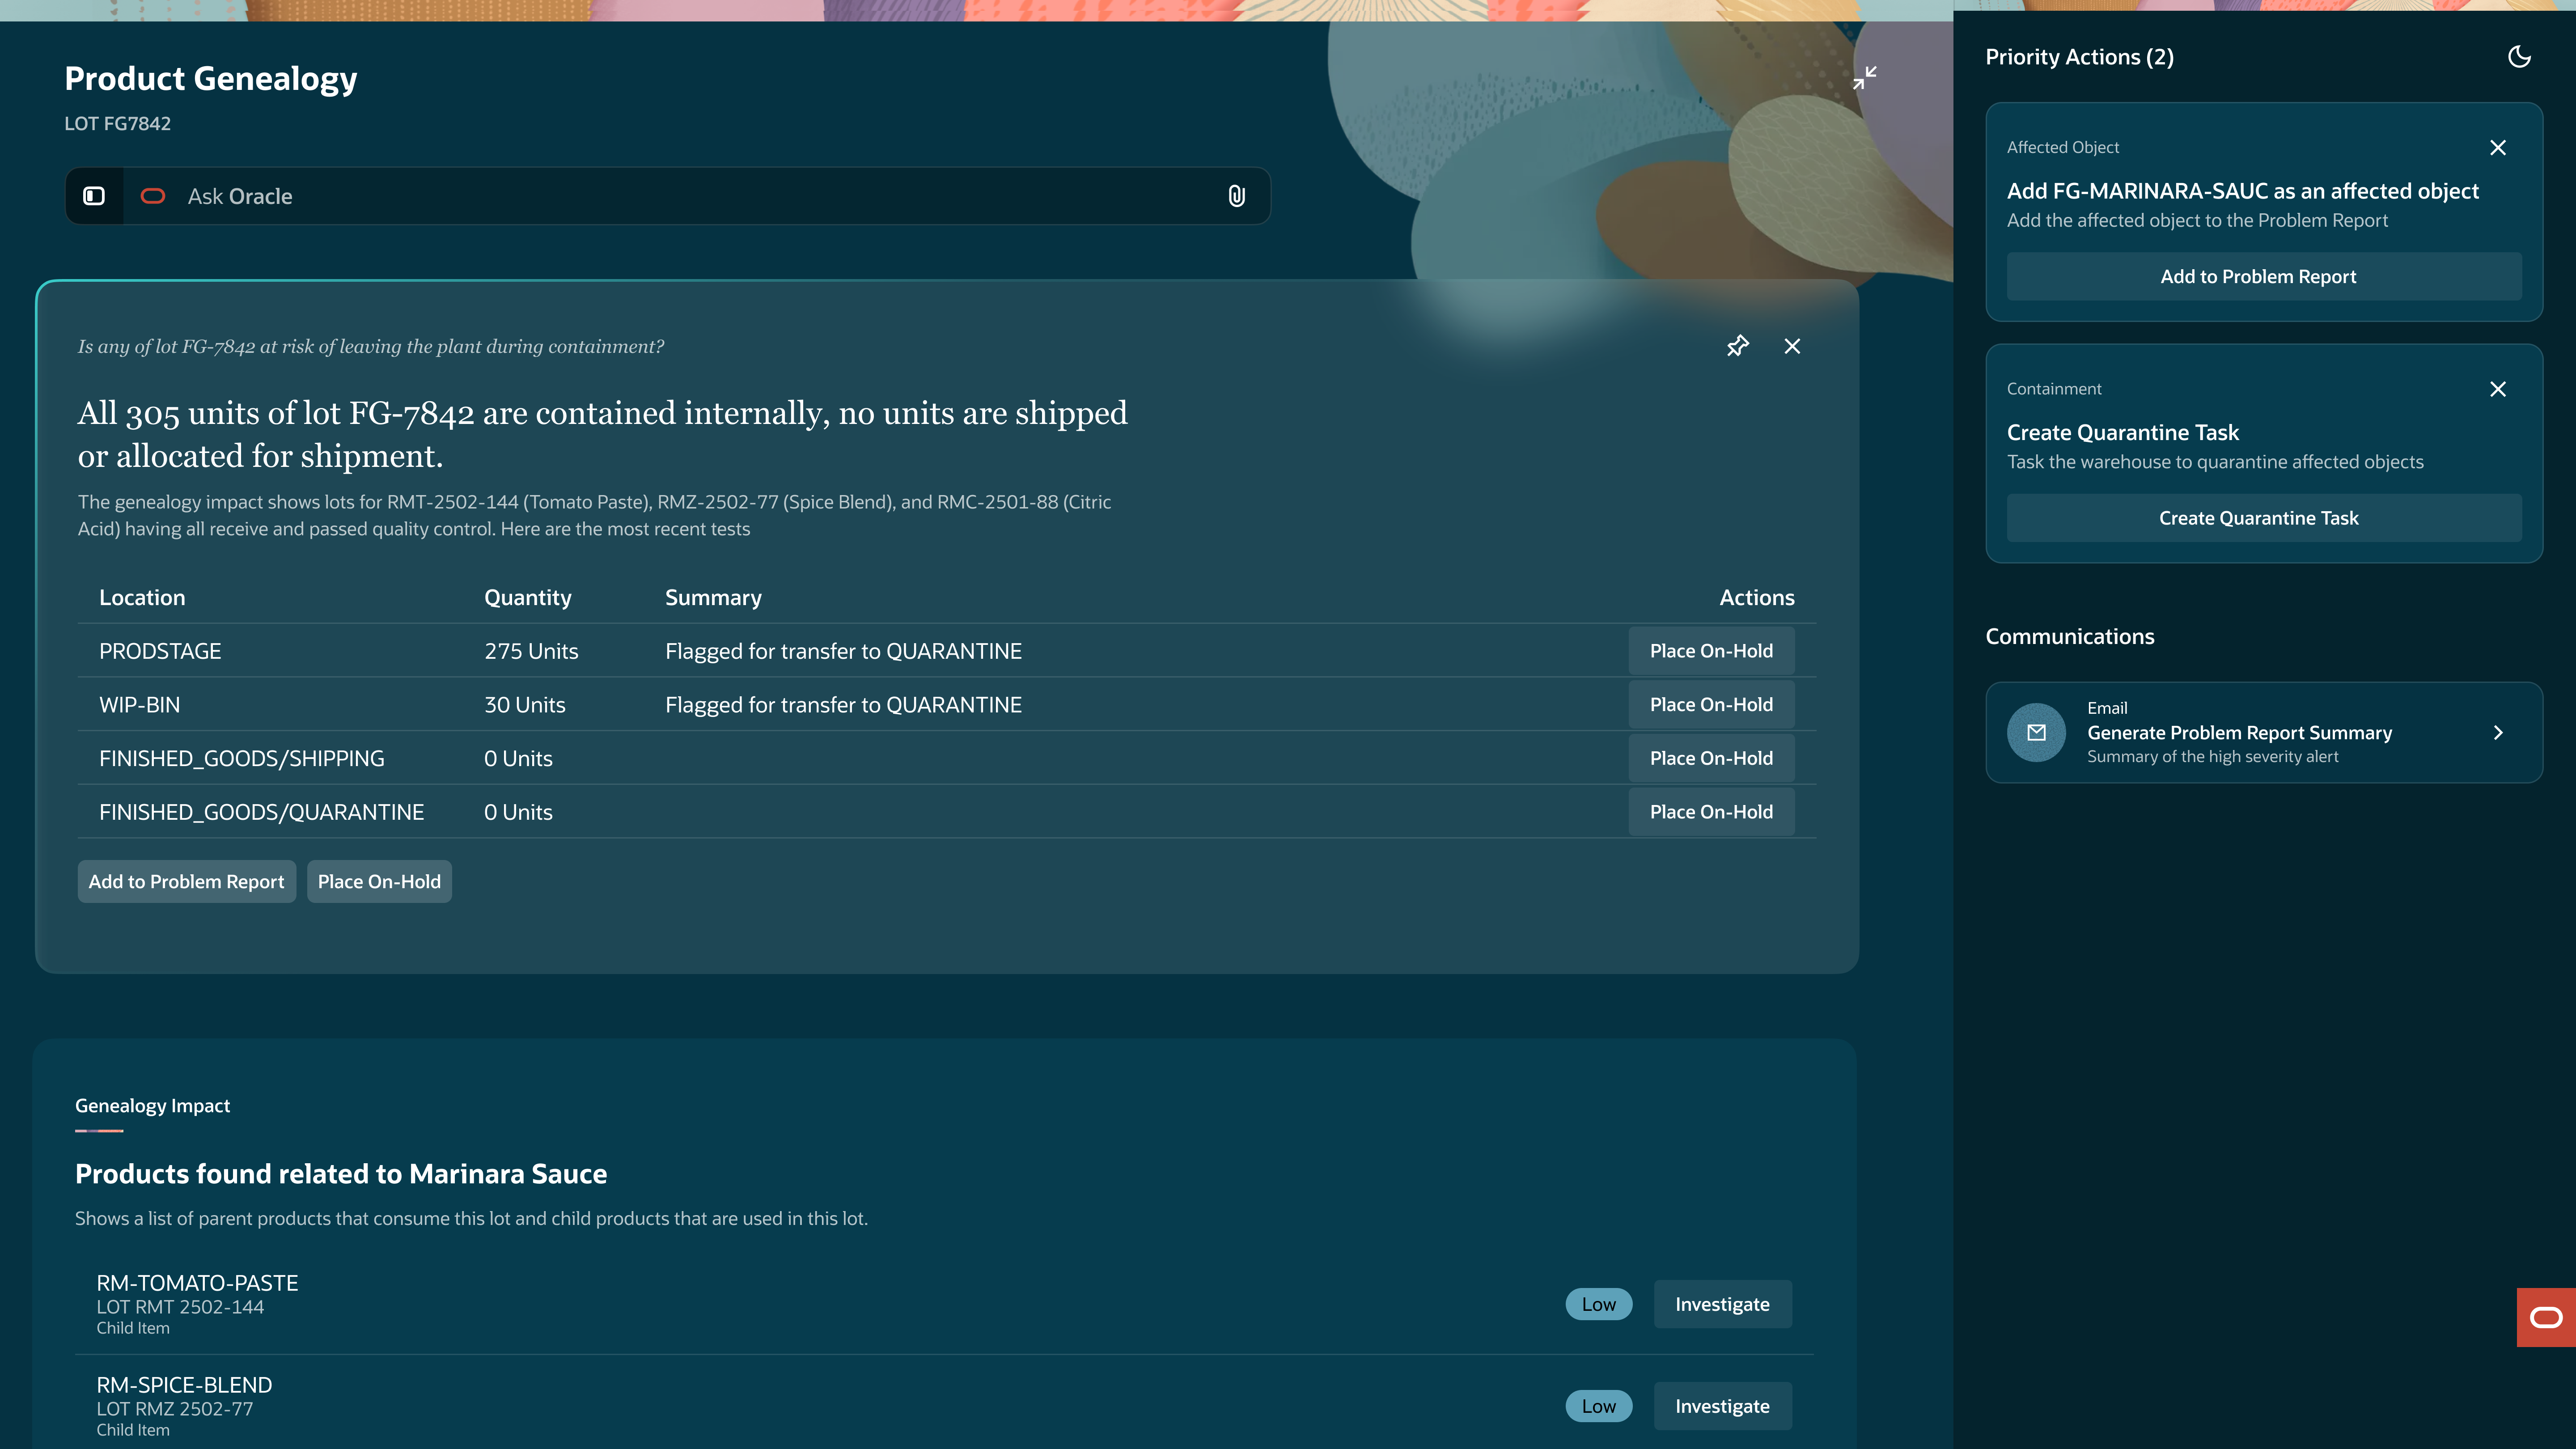2576x1449 pixels.
Task: Collapse the Product Genealogy view
Action: pyautogui.click(x=1864, y=78)
